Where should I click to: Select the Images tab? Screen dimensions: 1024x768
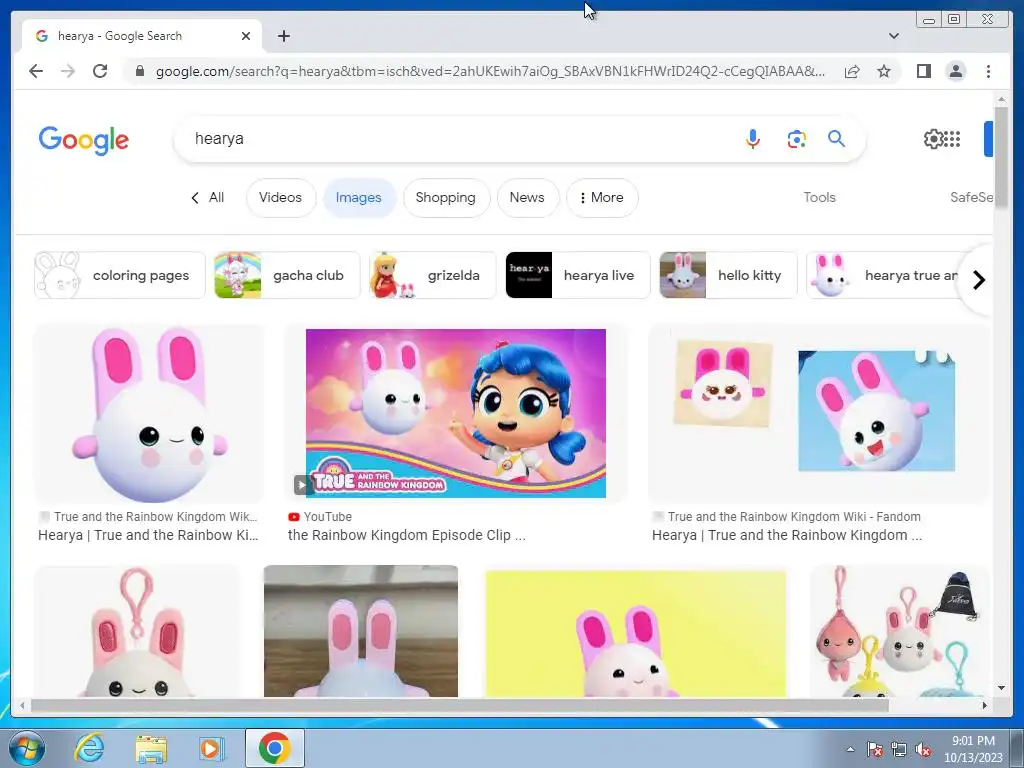pos(359,197)
